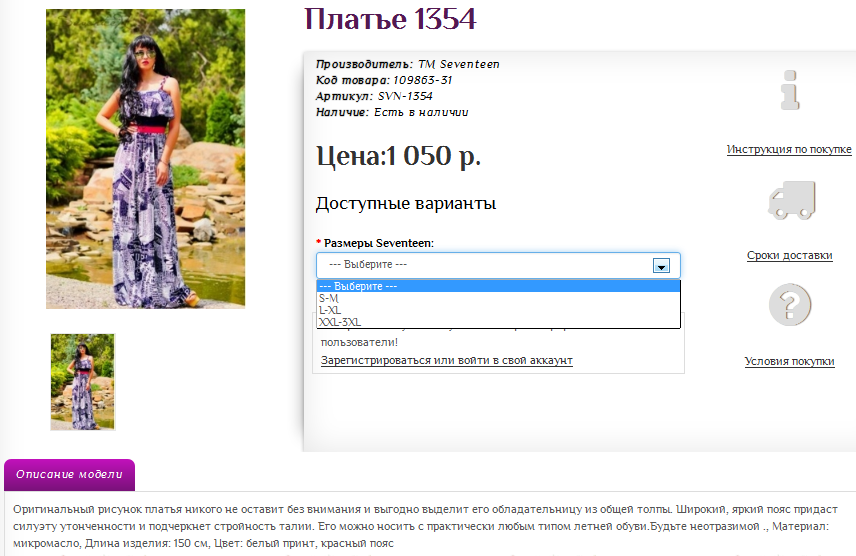Click the small dress thumbnail image

tap(83, 382)
